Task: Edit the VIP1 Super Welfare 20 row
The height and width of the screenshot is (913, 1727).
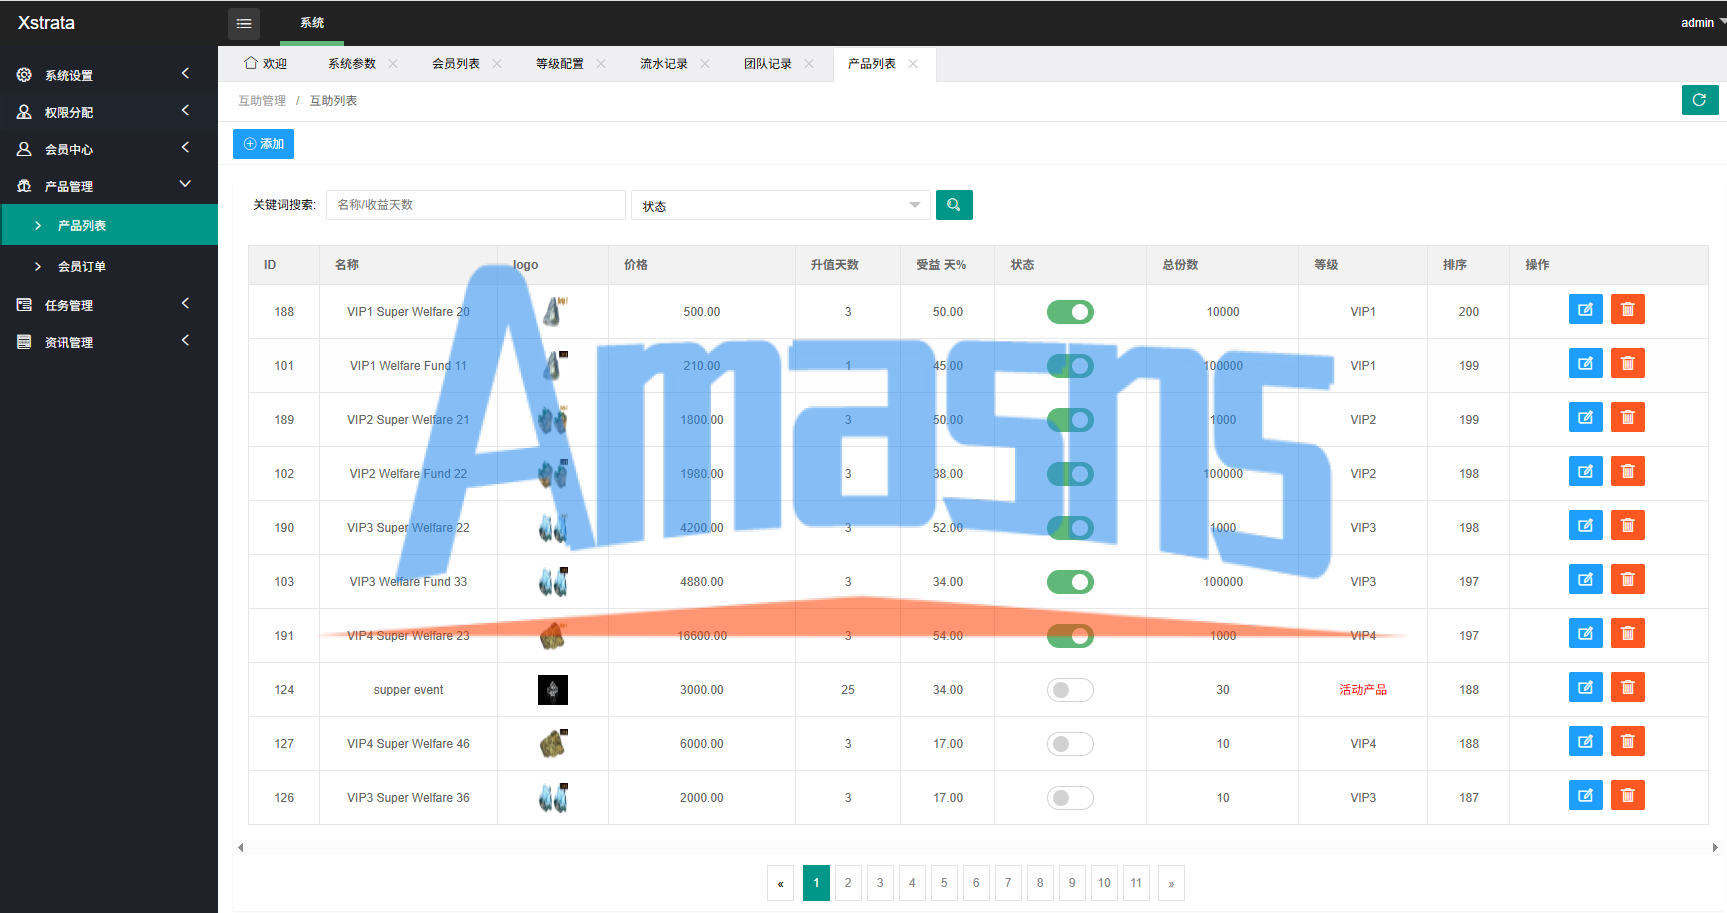Action: (1586, 310)
